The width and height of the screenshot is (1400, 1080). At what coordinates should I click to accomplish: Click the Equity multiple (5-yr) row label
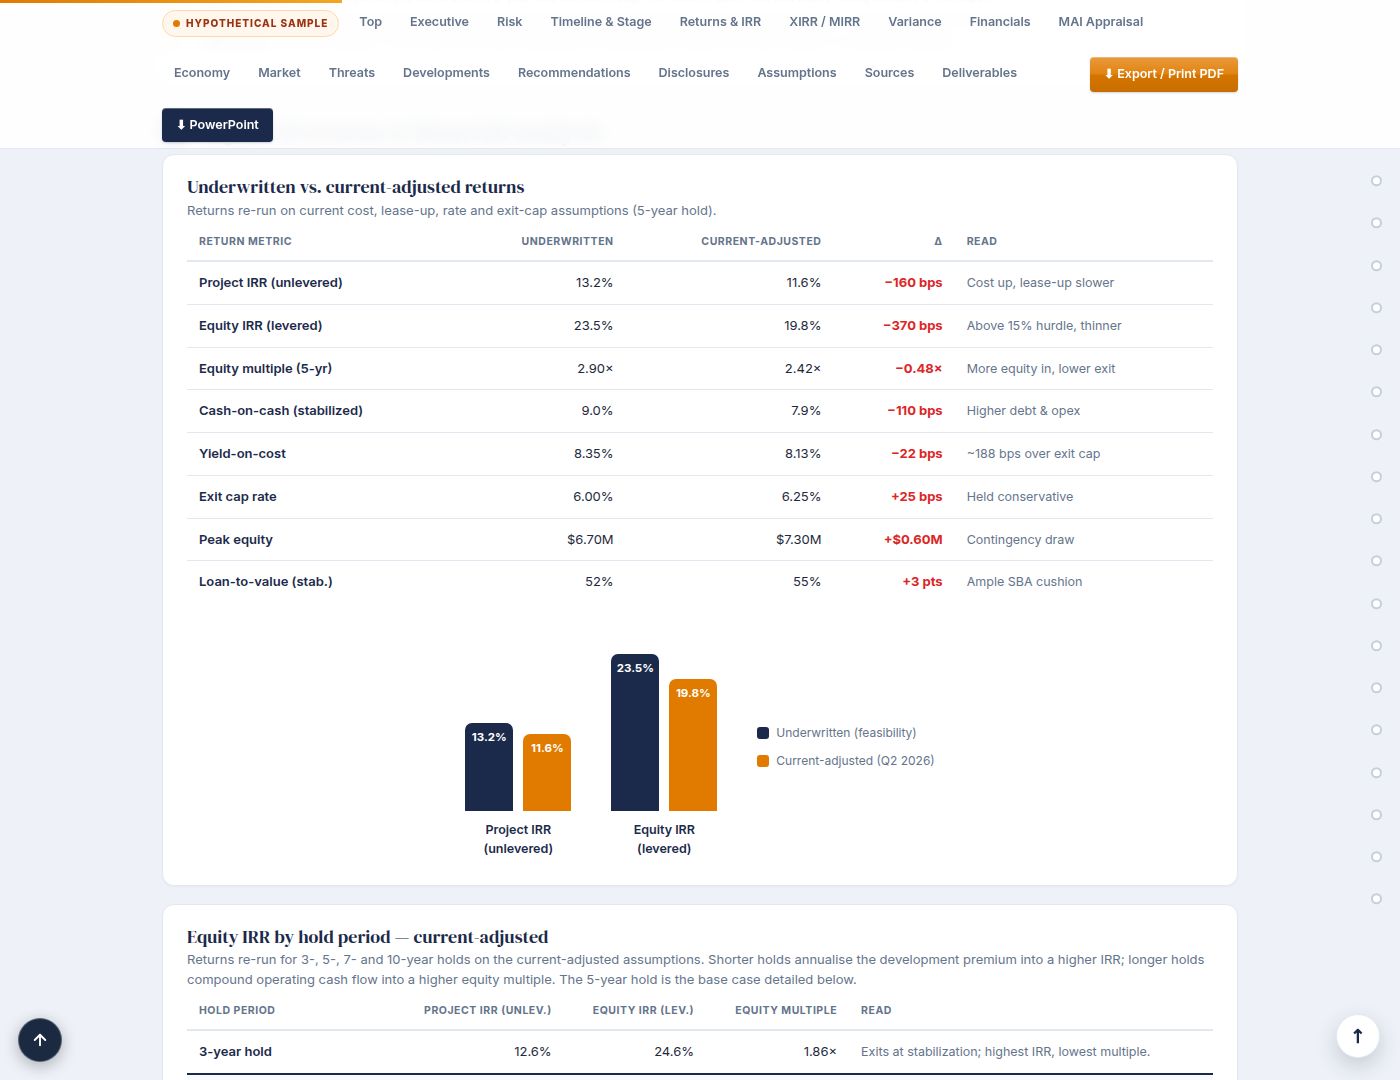(265, 369)
